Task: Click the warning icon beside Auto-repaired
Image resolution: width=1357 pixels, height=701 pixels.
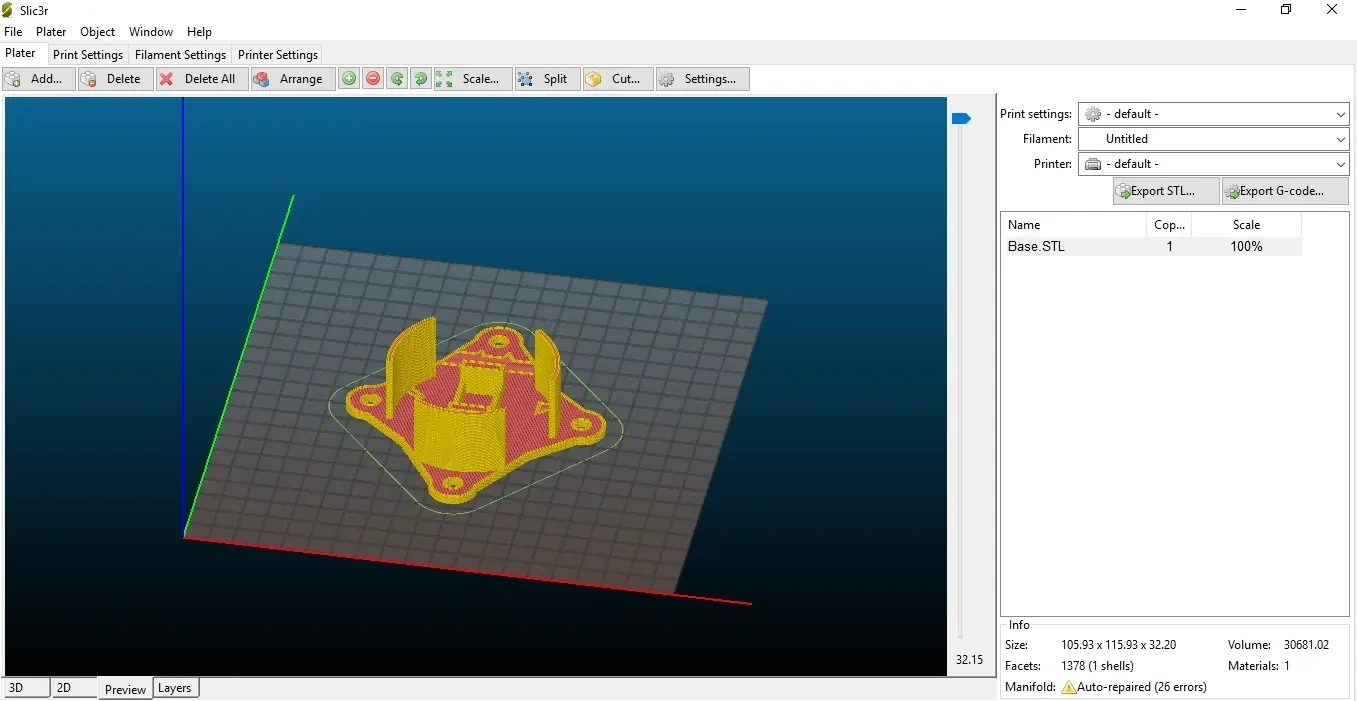Action: (x=1069, y=687)
